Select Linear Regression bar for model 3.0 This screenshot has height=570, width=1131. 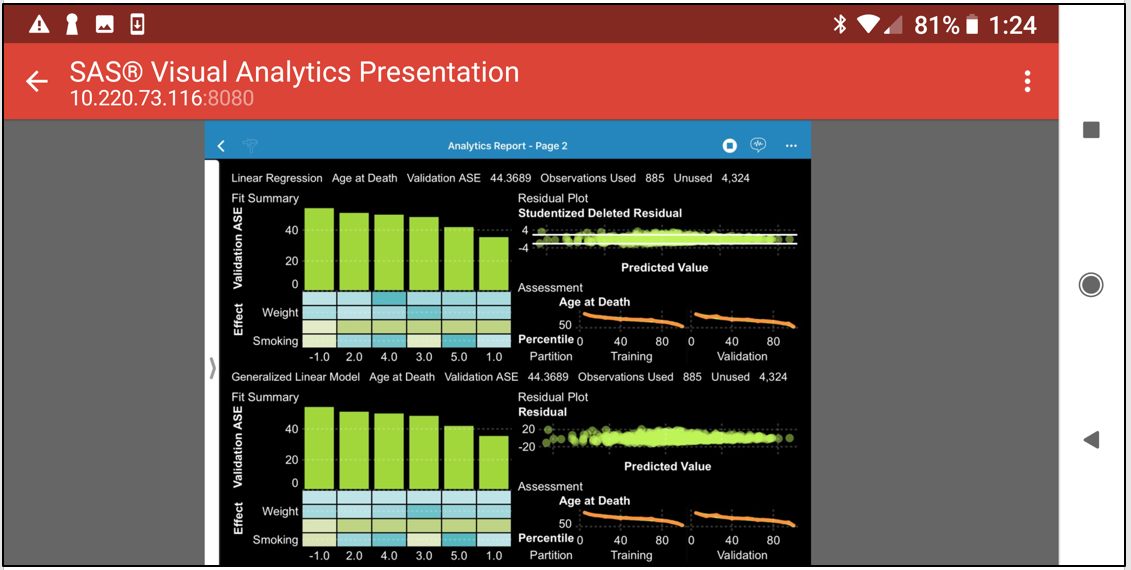tap(424, 253)
